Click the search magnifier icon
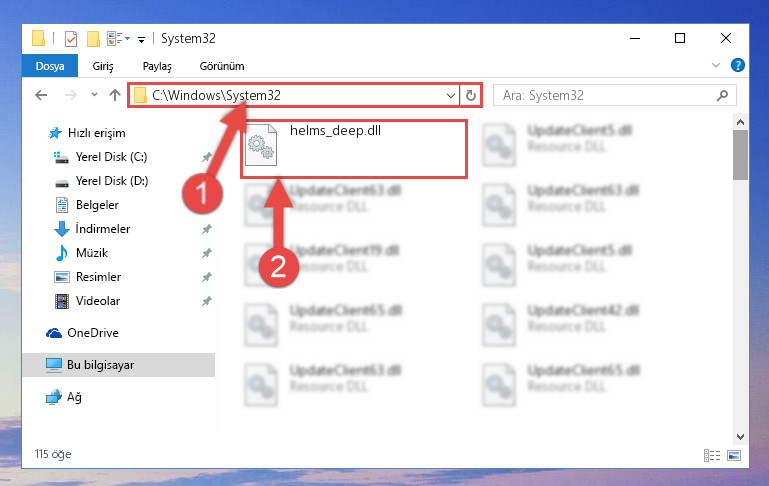Screen dimensions: 769x486 (722, 95)
